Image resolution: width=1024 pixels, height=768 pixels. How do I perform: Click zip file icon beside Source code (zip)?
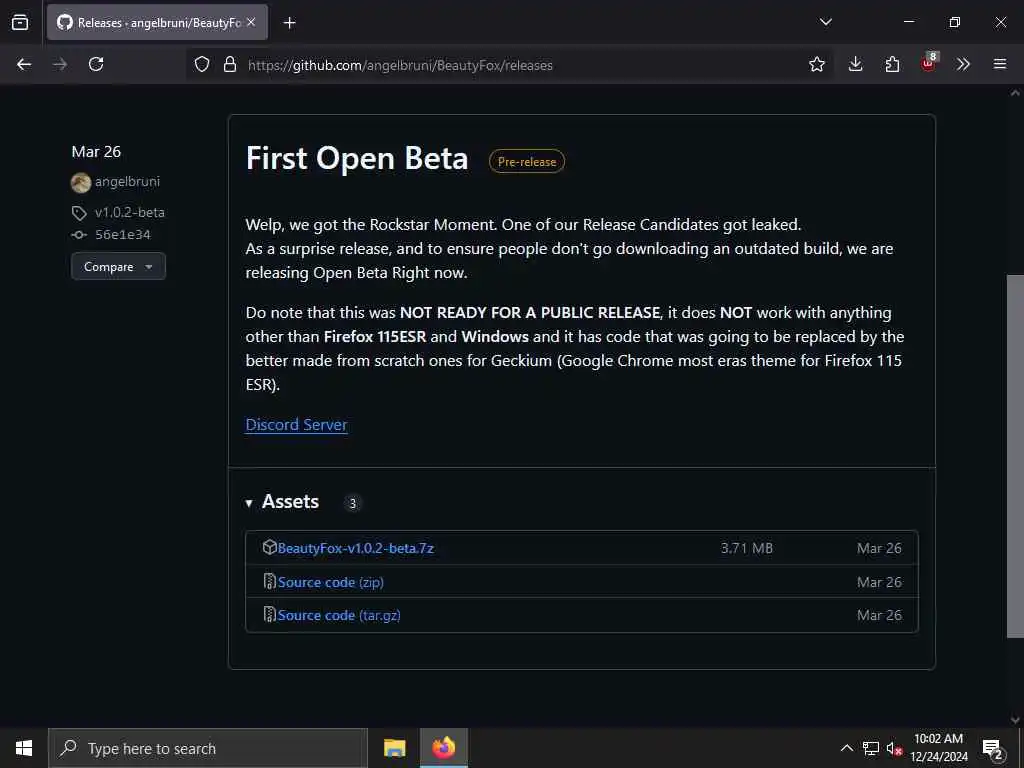point(270,581)
